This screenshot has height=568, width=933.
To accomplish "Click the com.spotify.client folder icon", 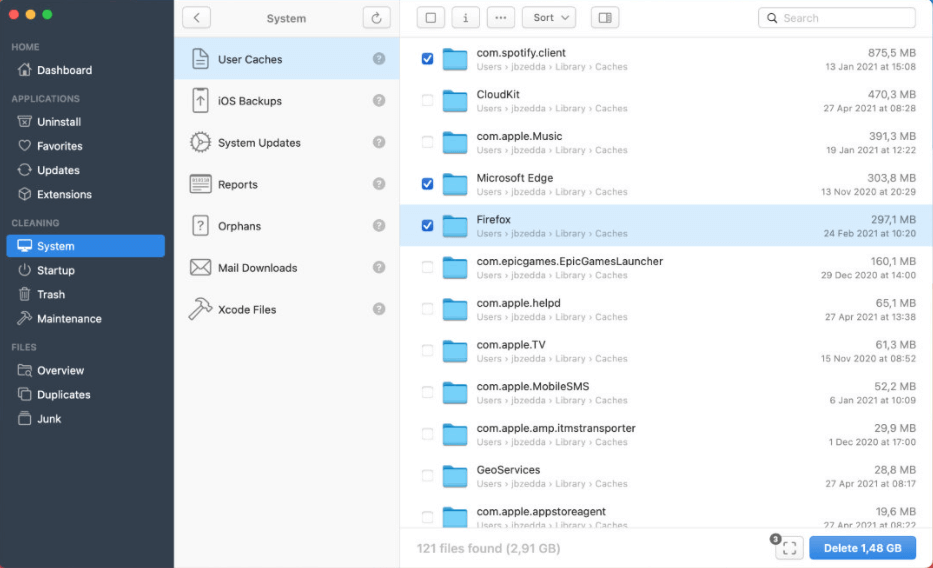I will pyautogui.click(x=455, y=59).
